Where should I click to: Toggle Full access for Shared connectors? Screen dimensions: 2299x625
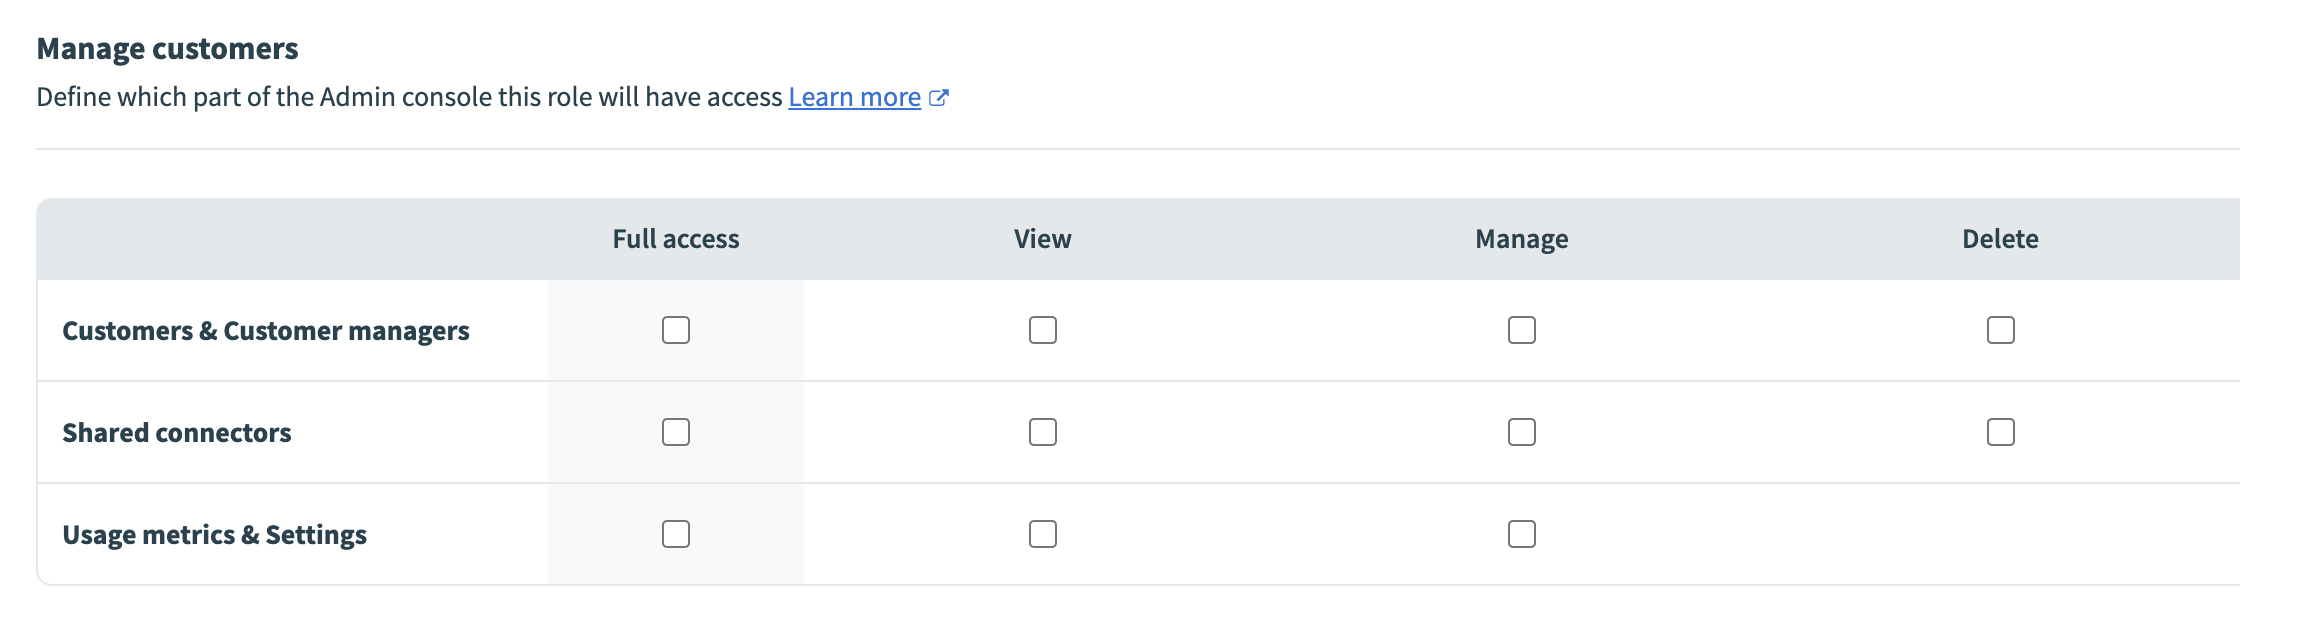676,432
